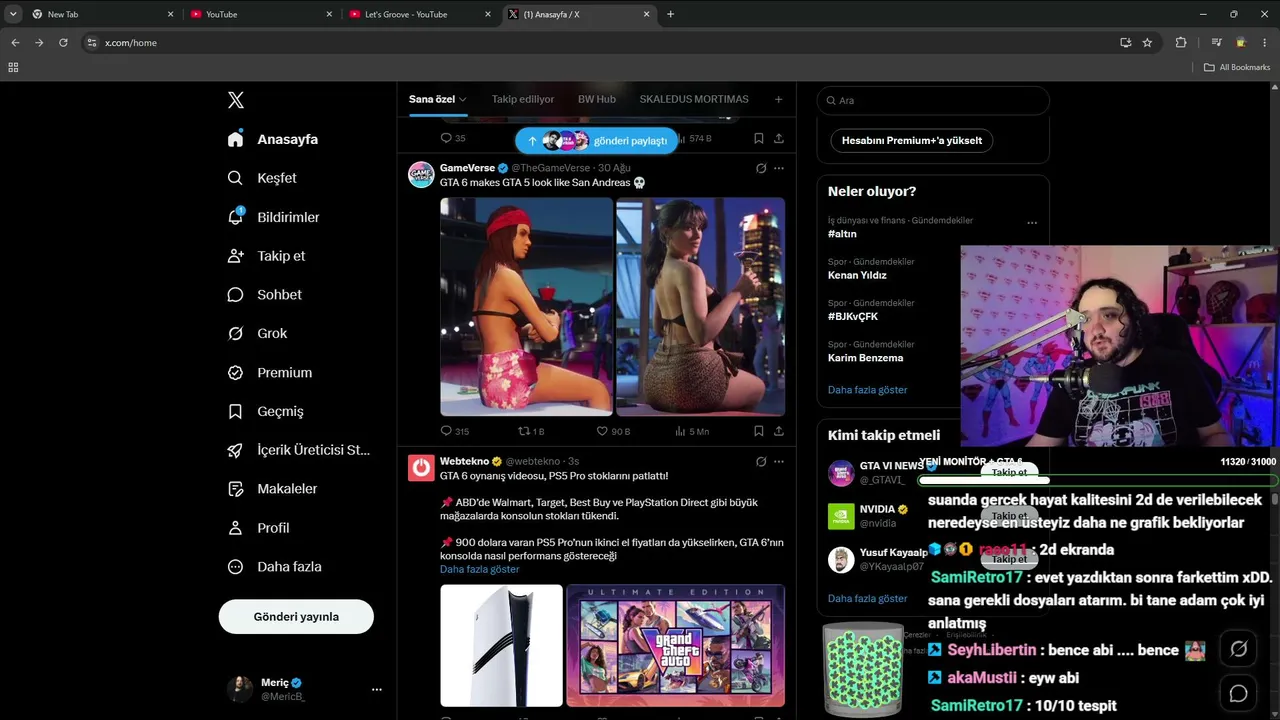1280x720 pixels.
Task: Click the Ara search field
Action: pyautogui.click(x=933, y=100)
